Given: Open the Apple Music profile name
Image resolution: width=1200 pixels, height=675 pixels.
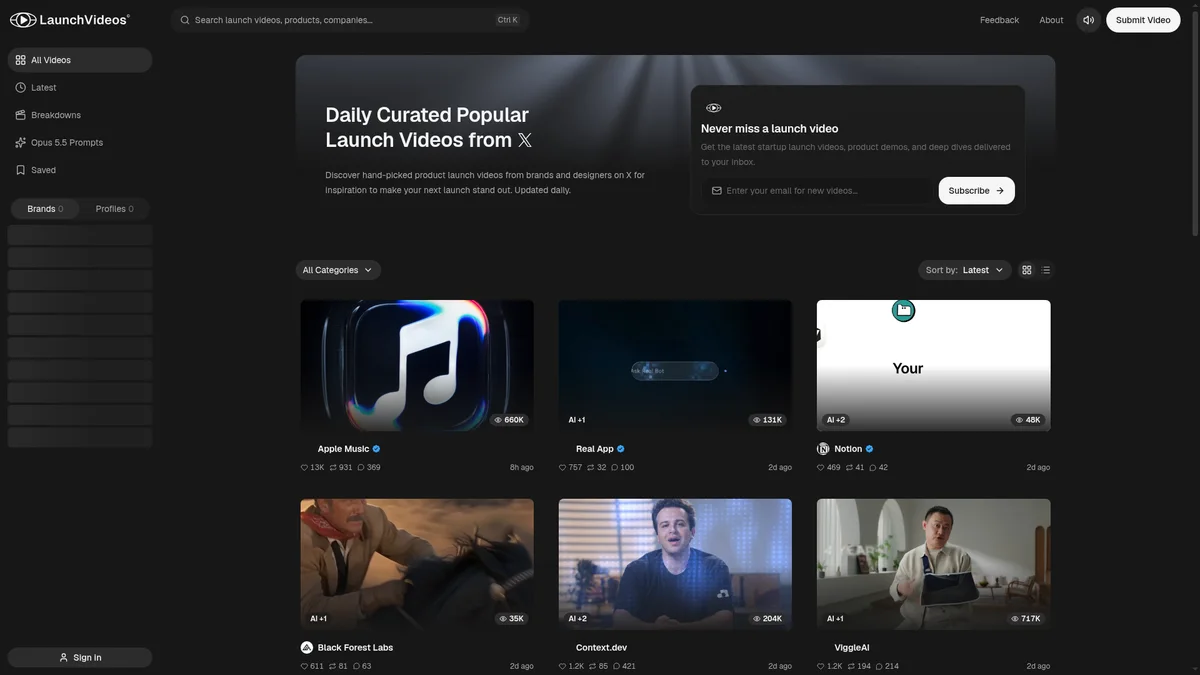Looking at the screenshot, I should [343, 449].
